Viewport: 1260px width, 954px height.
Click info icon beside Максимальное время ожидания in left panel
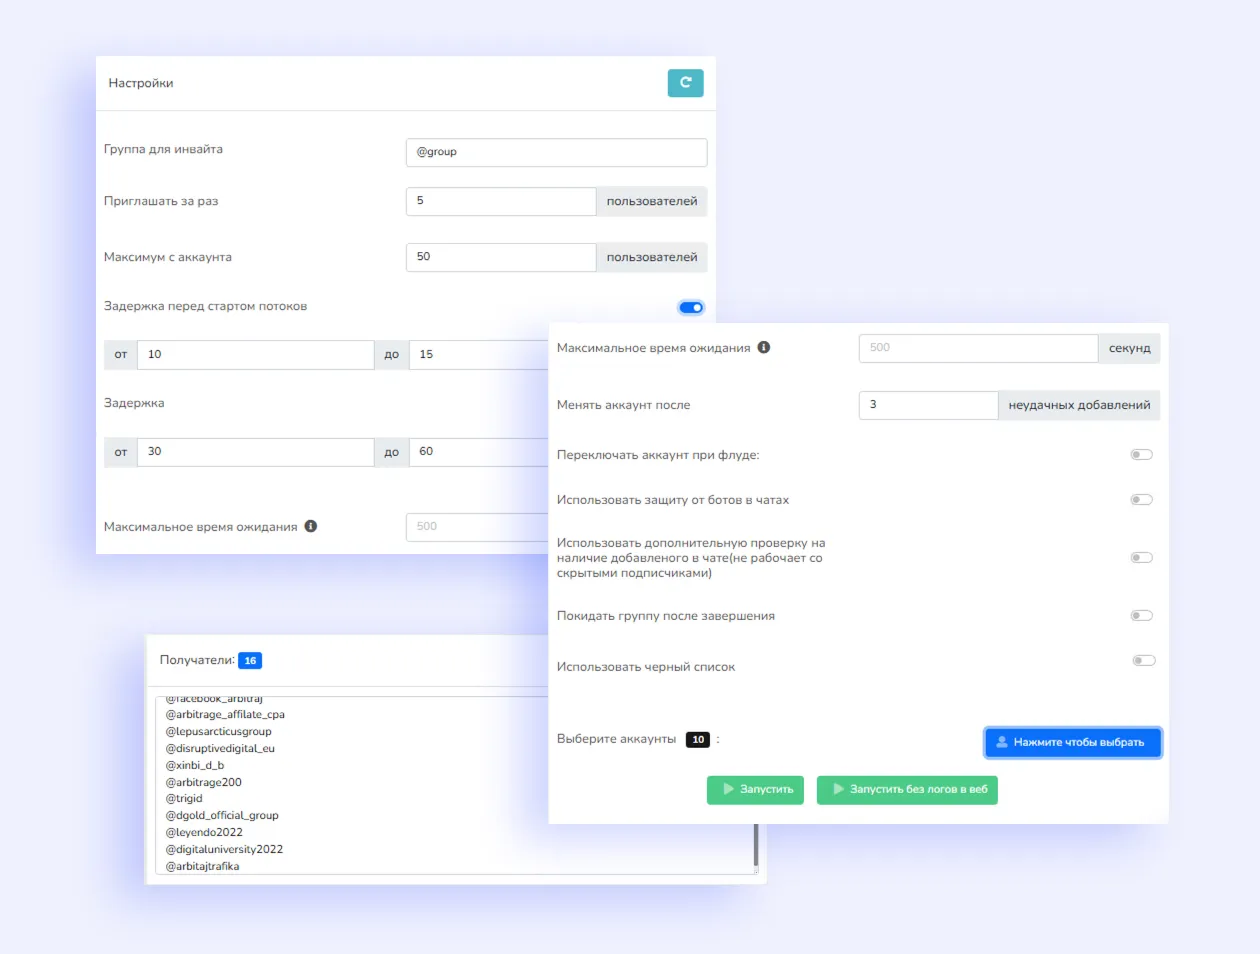(x=311, y=526)
